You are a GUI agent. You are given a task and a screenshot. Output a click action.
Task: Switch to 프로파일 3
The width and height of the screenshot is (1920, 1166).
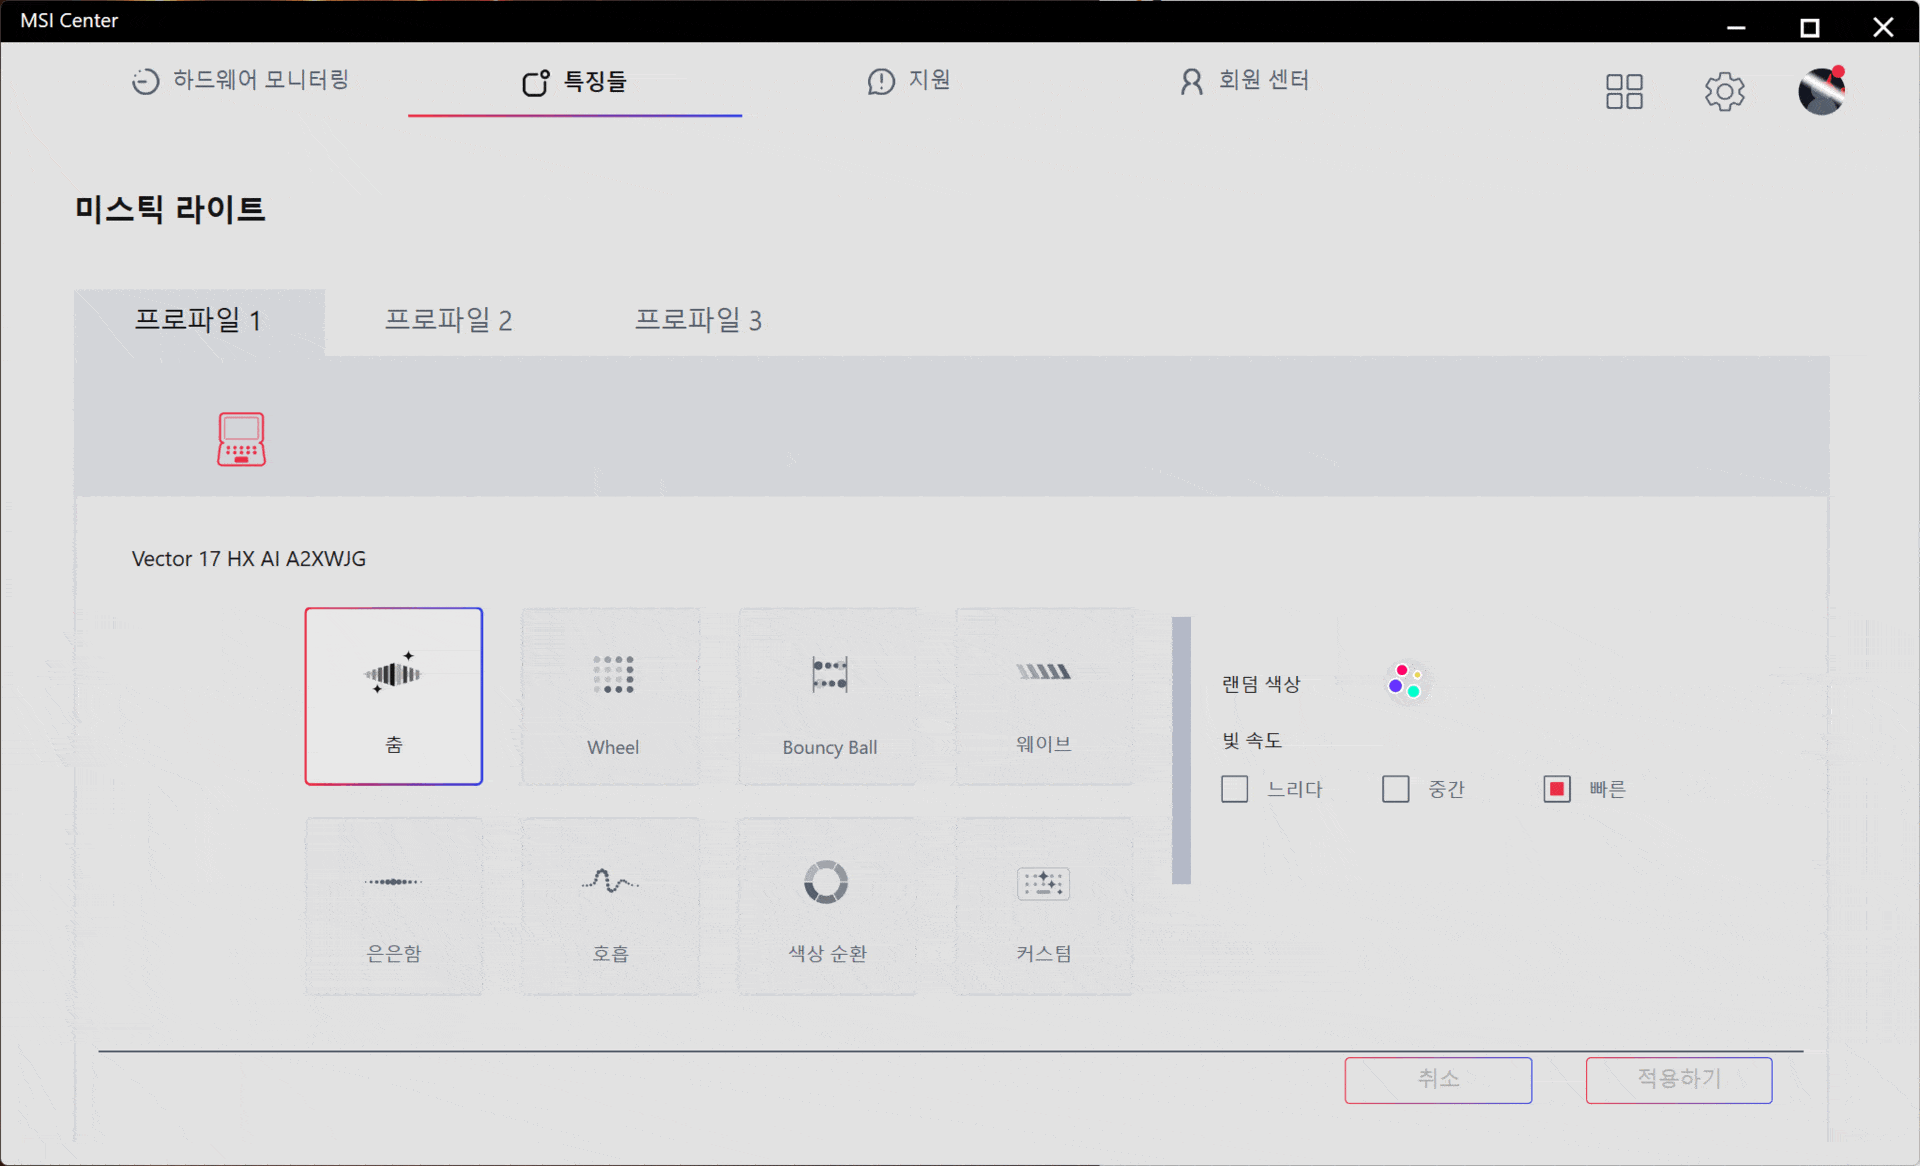pos(699,321)
